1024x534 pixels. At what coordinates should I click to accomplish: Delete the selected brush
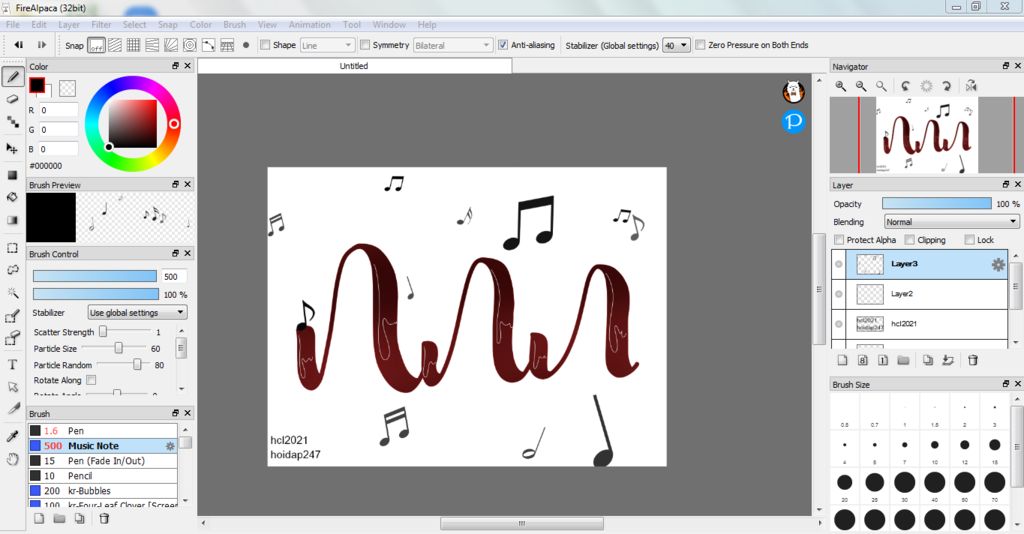[x=104, y=518]
